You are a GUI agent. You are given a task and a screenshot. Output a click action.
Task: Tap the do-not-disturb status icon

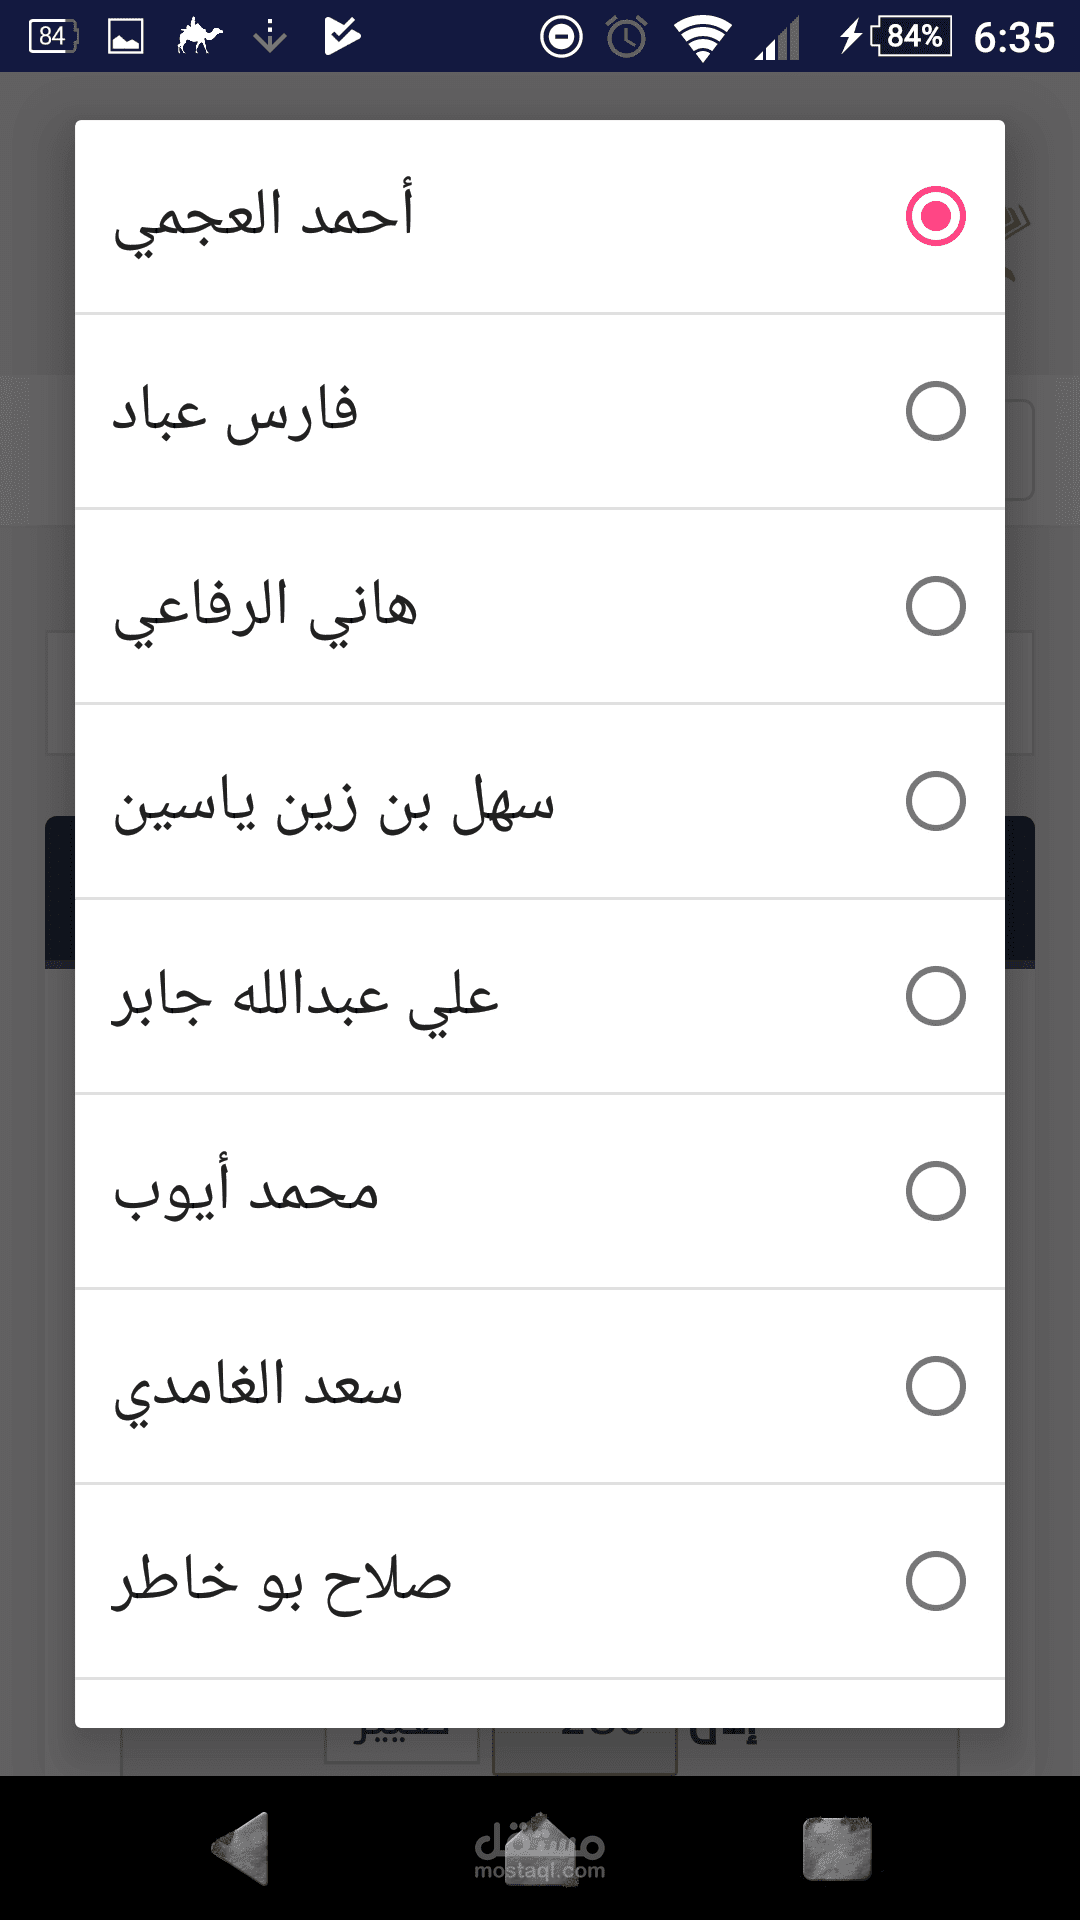pyautogui.click(x=561, y=38)
